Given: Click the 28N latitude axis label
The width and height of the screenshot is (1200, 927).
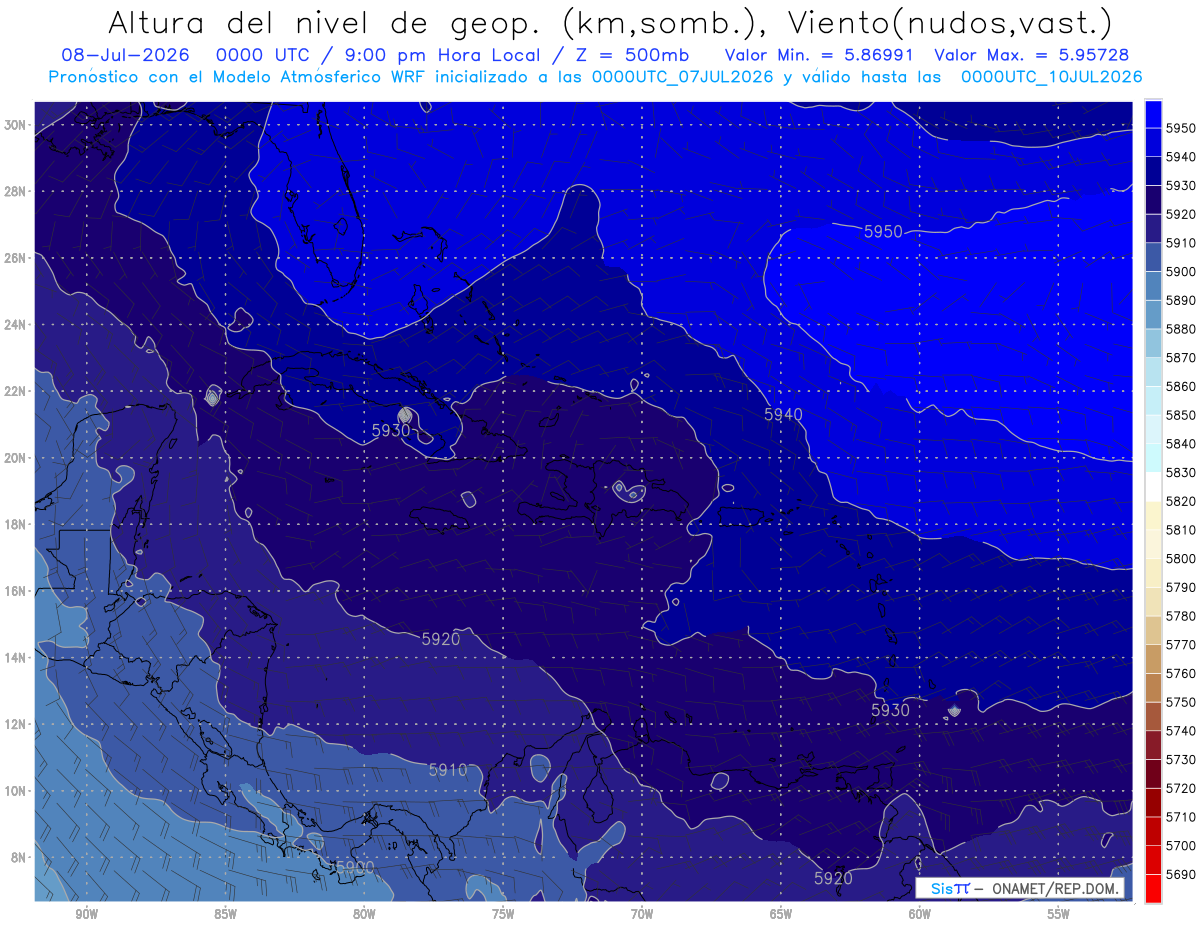Looking at the screenshot, I should coord(16,191).
